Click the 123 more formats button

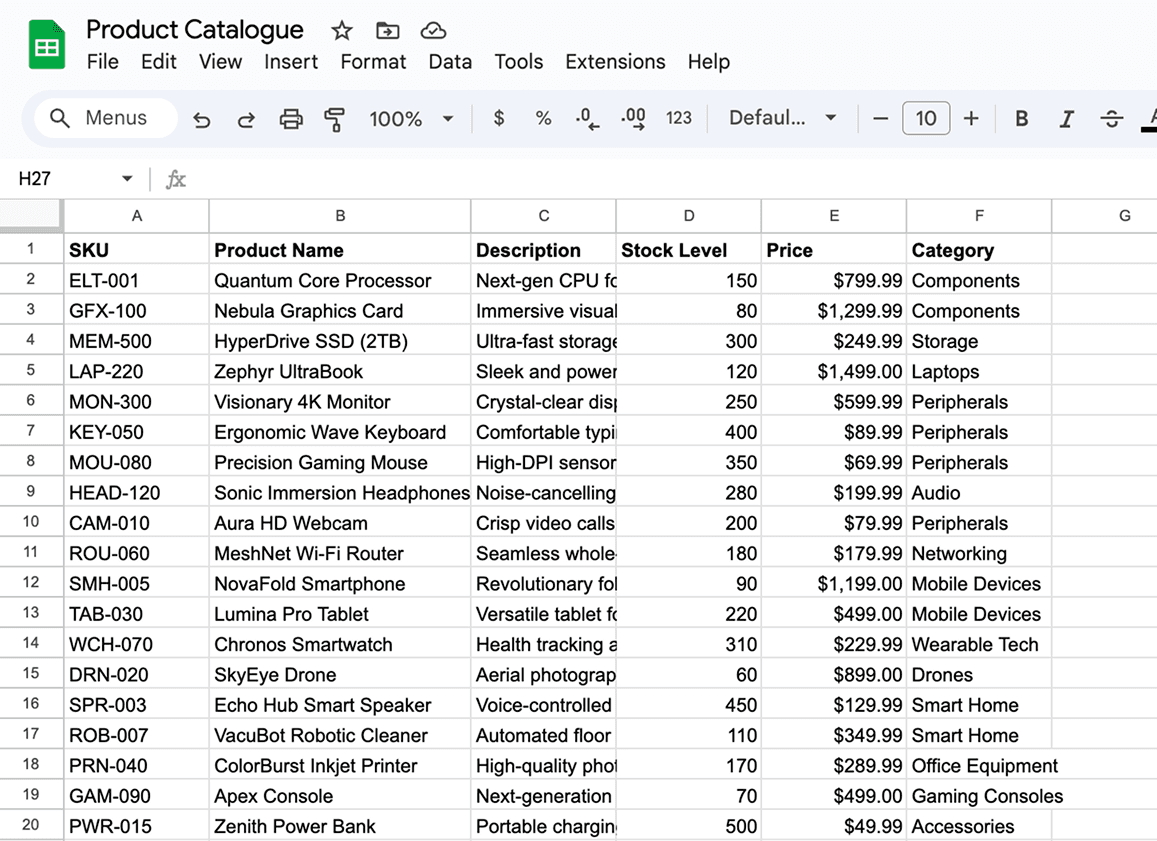pos(679,119)
